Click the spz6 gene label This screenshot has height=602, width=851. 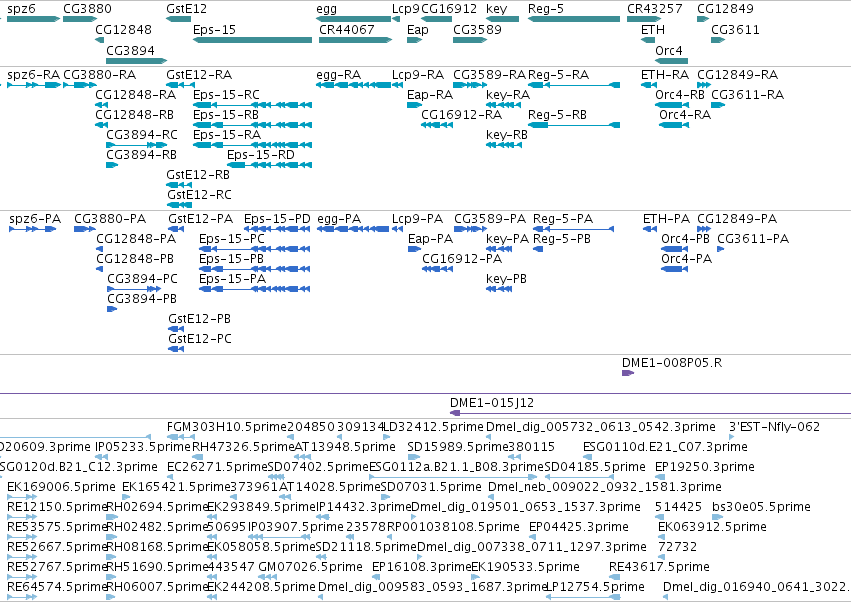21,9
